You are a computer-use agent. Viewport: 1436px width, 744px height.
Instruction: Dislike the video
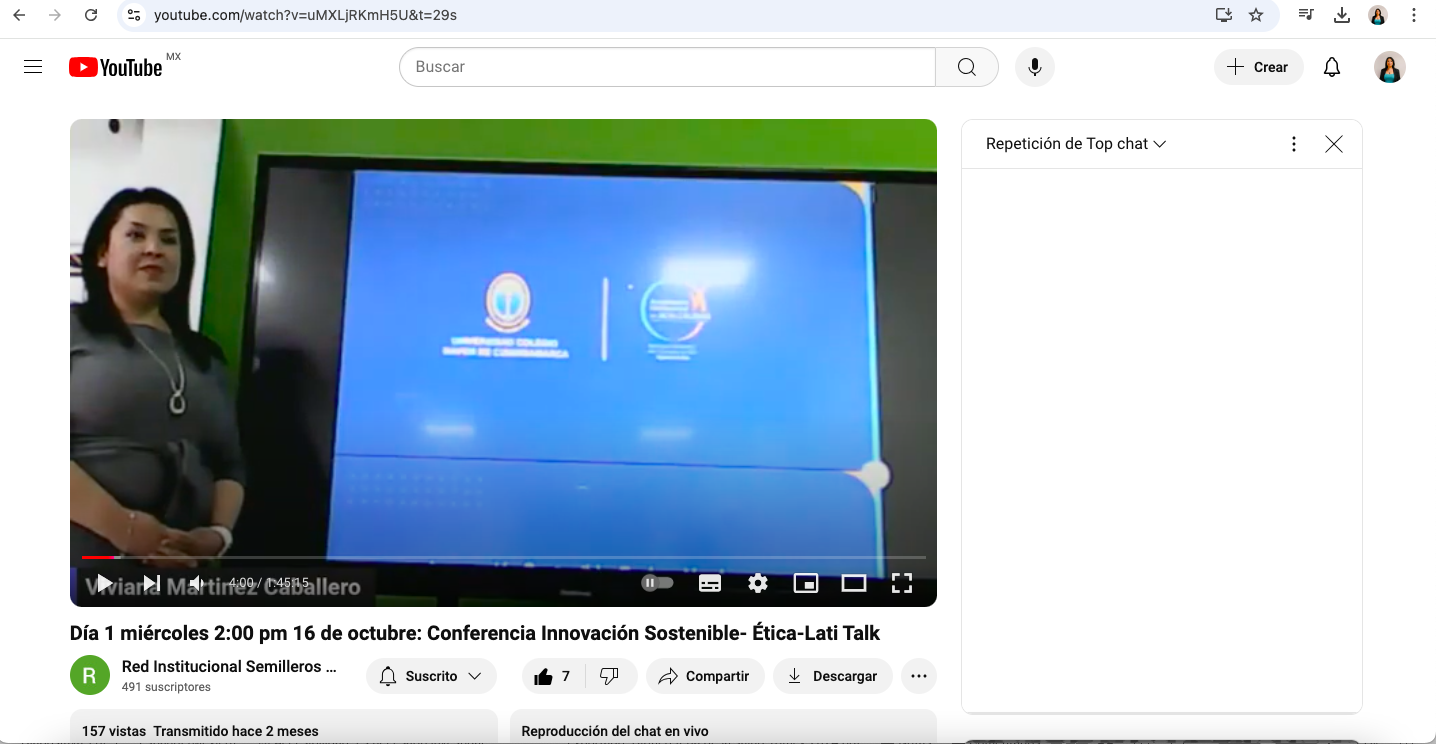(x=609, y=676)
